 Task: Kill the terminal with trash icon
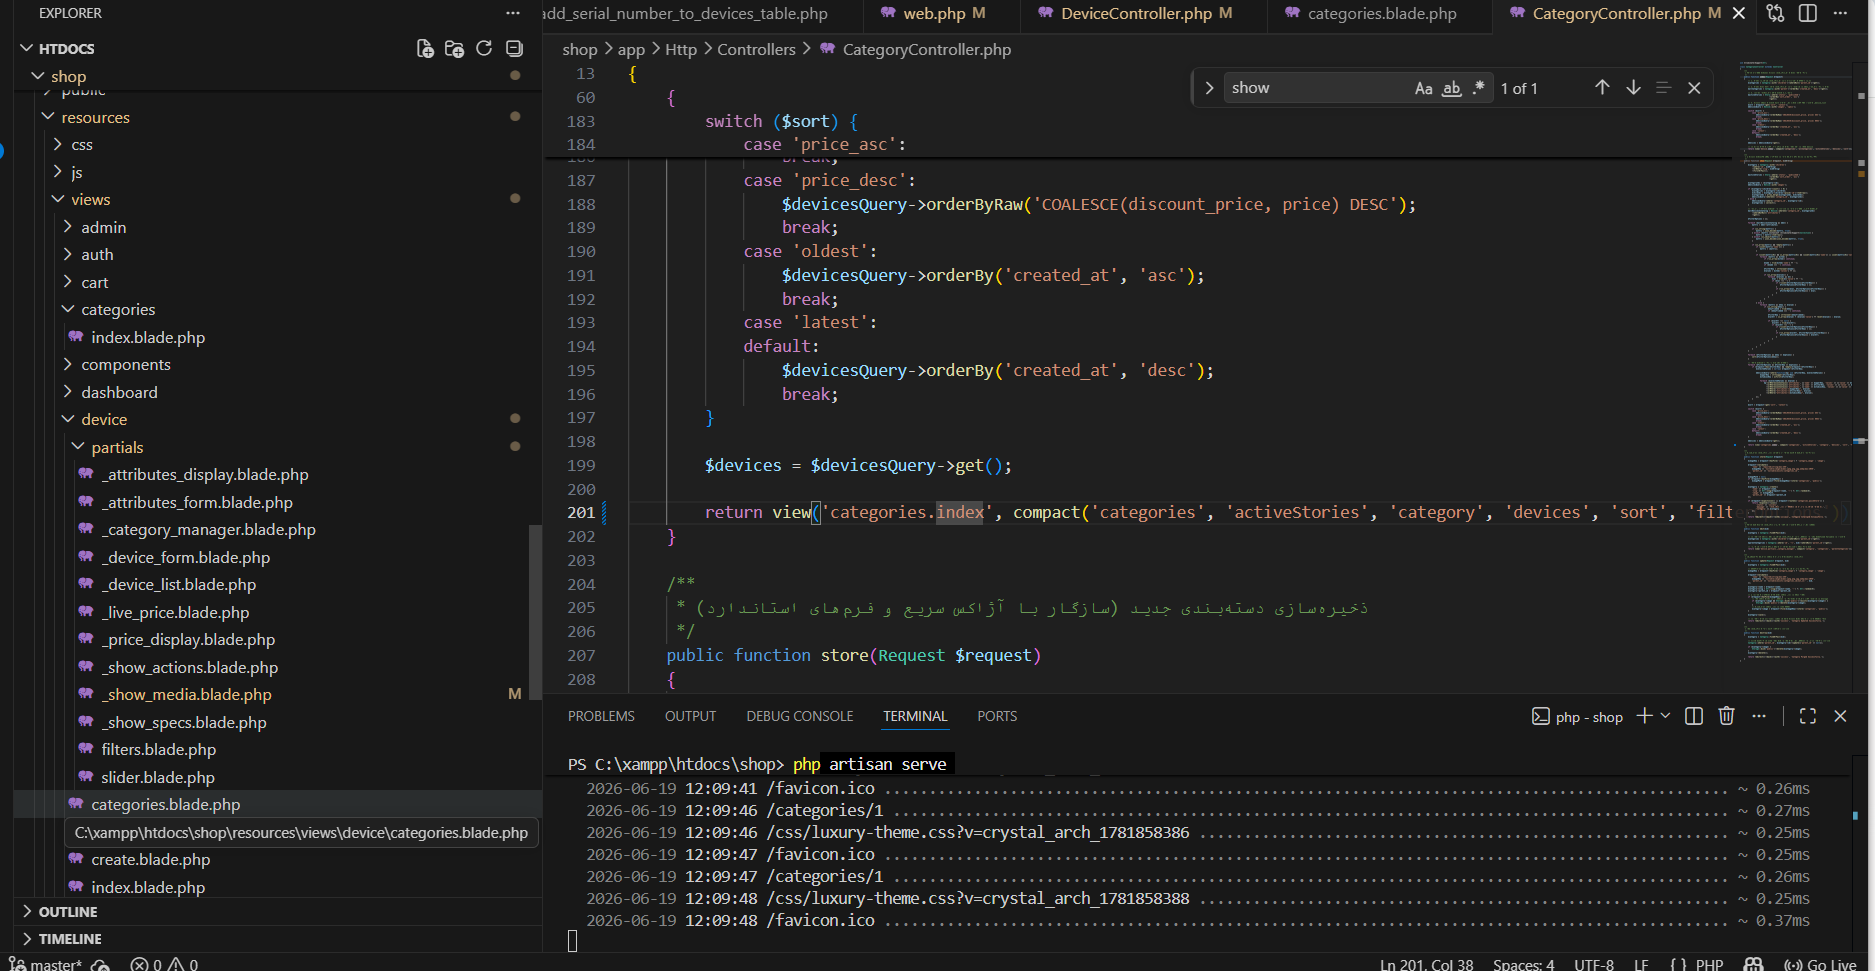[x=1726, y=716]
